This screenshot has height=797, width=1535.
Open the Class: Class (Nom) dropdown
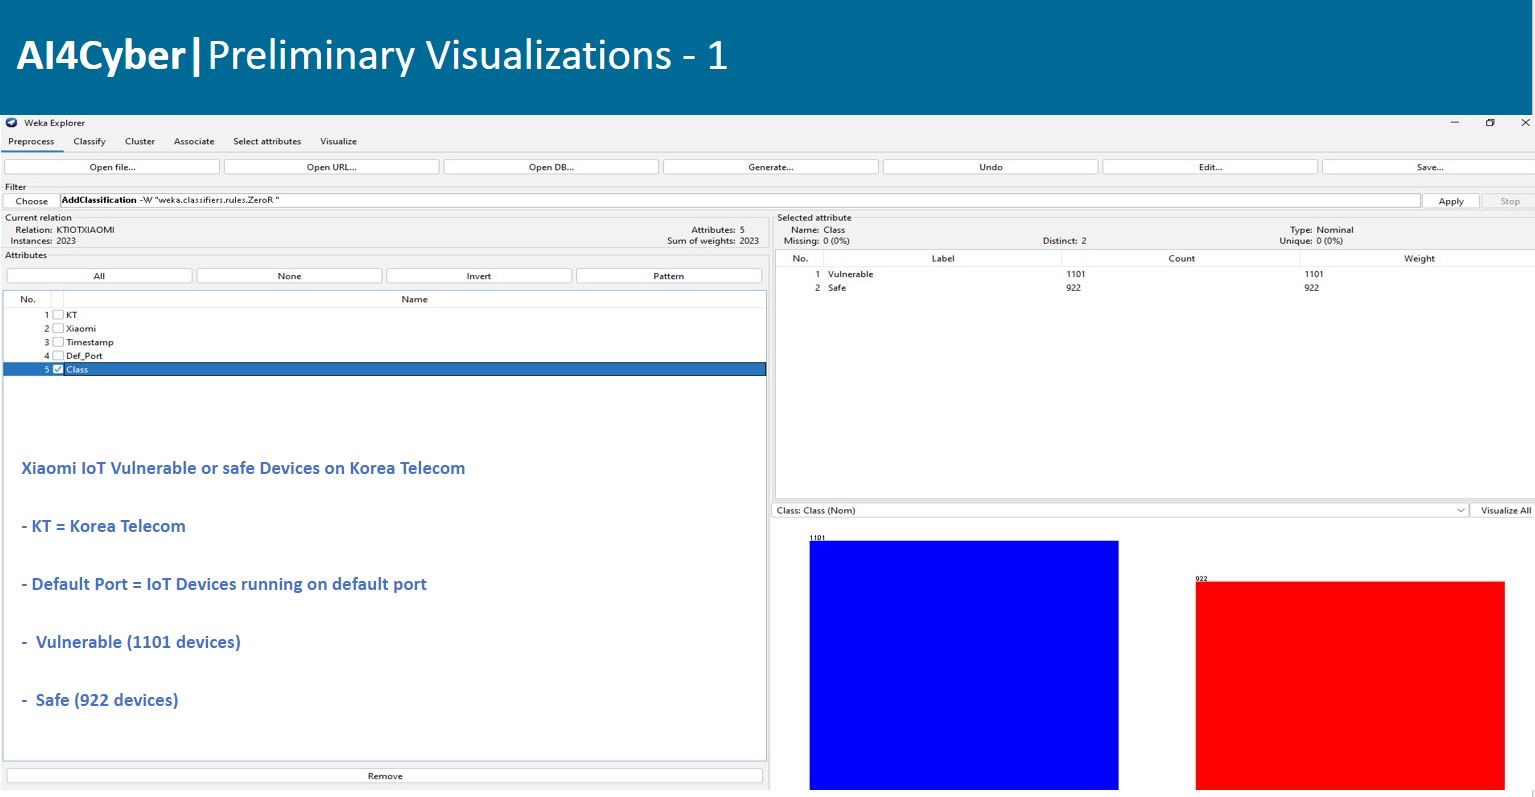[x=1120, y=510]
